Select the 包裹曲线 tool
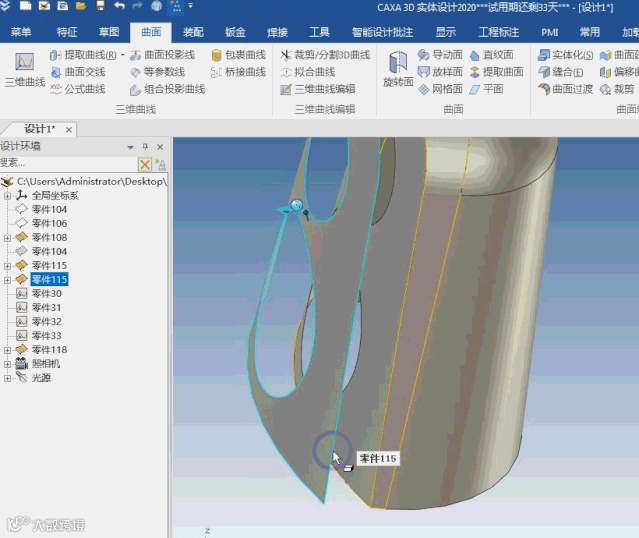 [238, 55]
